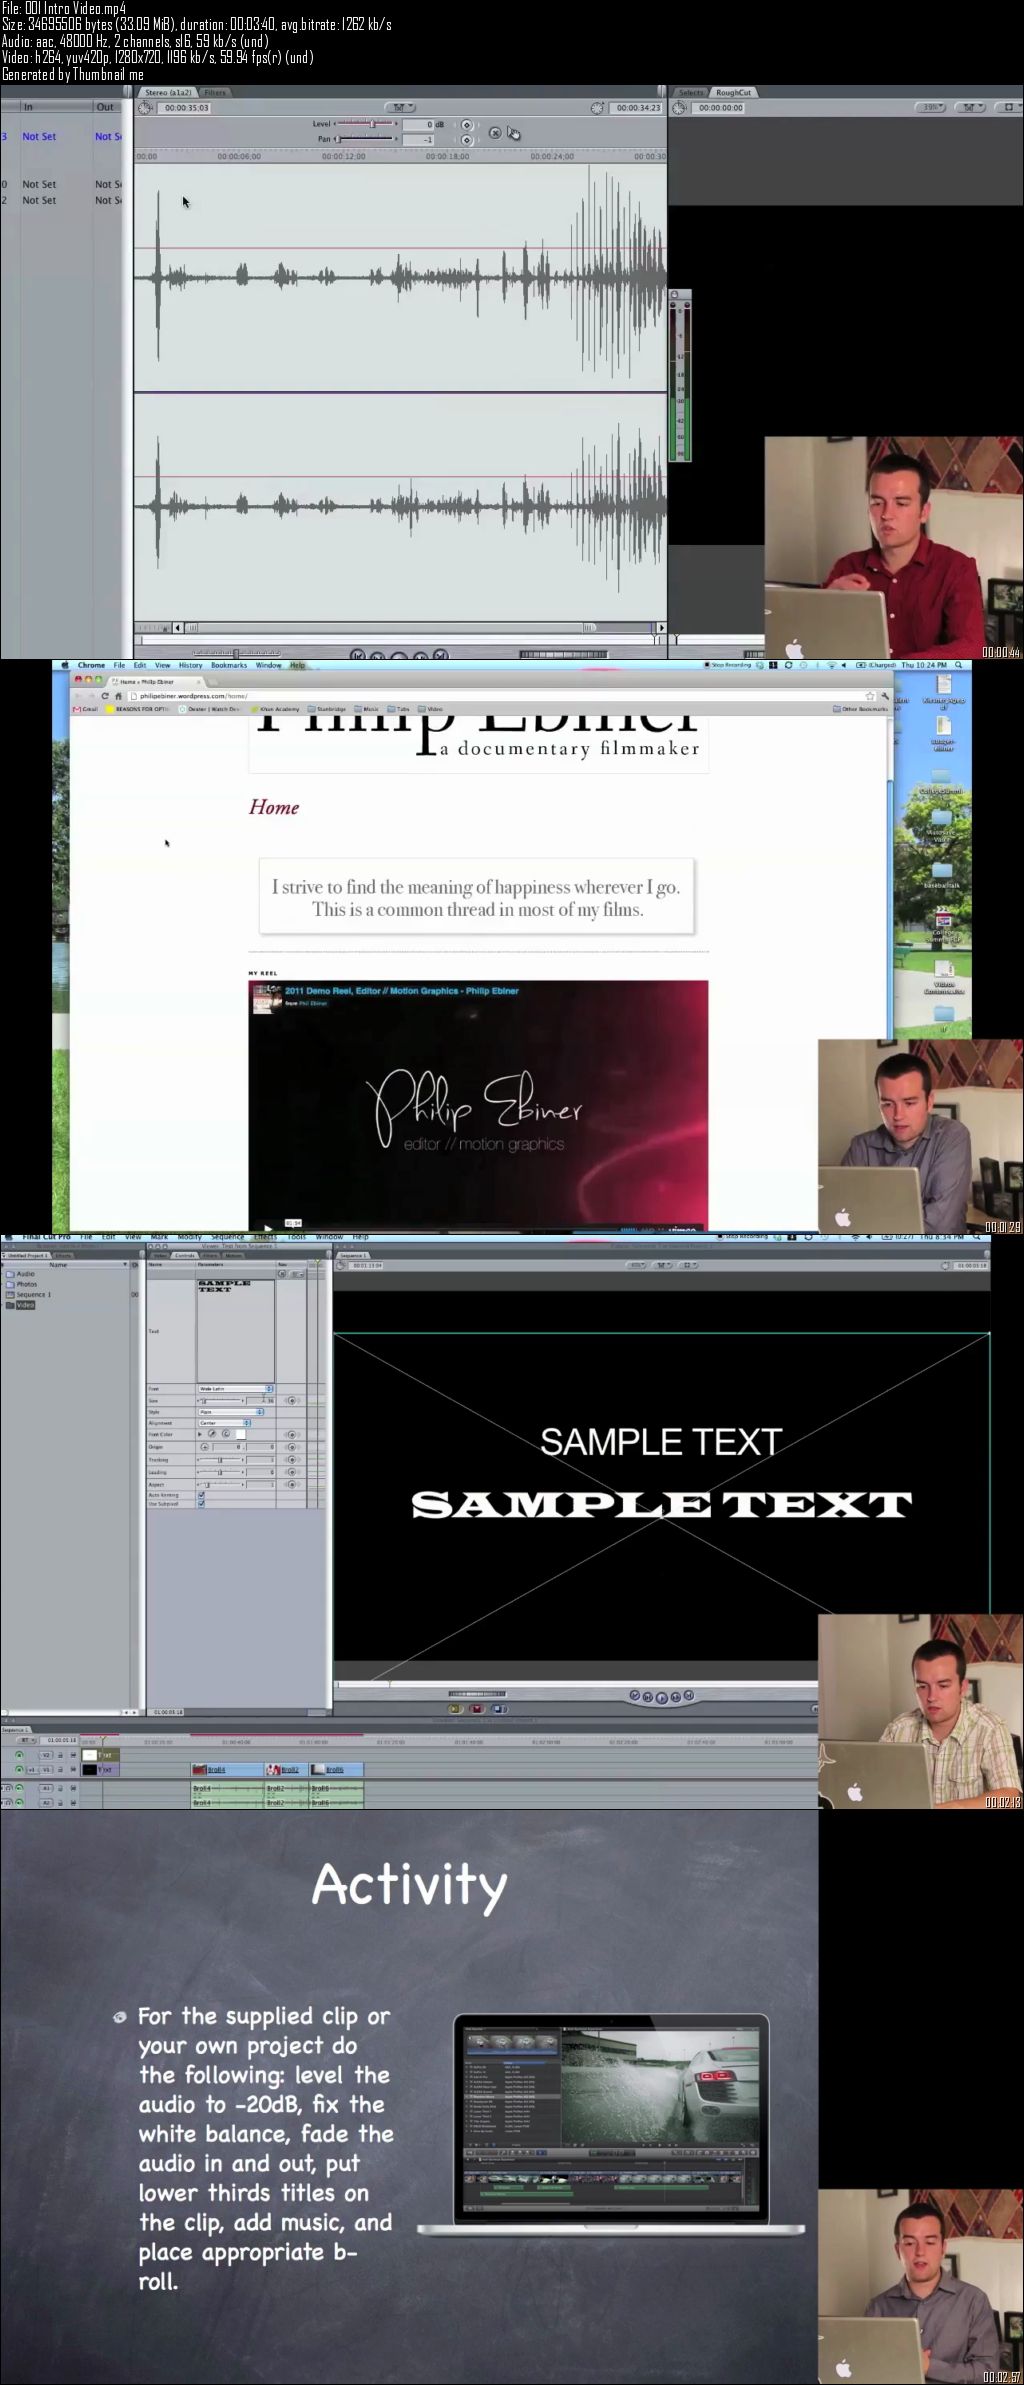
Task: Click the Home link on Philip Ebiner site
Action: click(273, 808)
